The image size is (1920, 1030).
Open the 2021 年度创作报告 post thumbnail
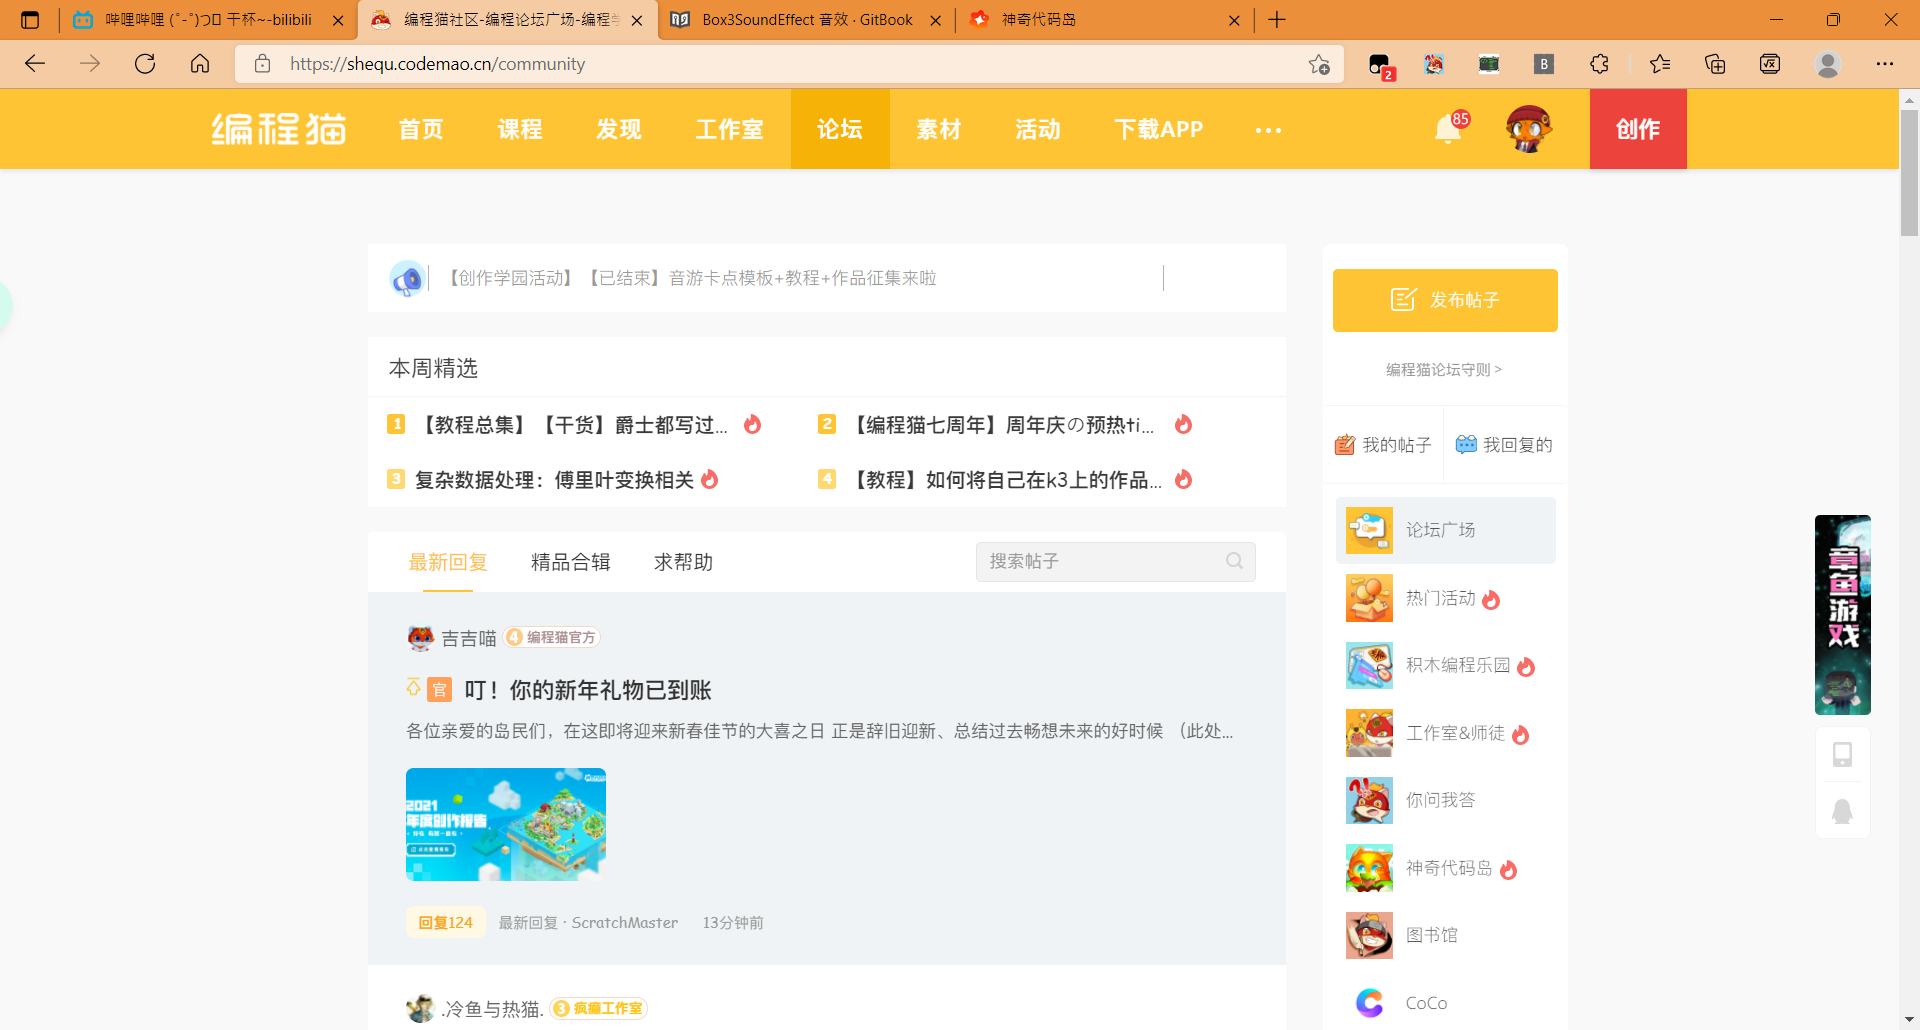[x=506, y=824]
